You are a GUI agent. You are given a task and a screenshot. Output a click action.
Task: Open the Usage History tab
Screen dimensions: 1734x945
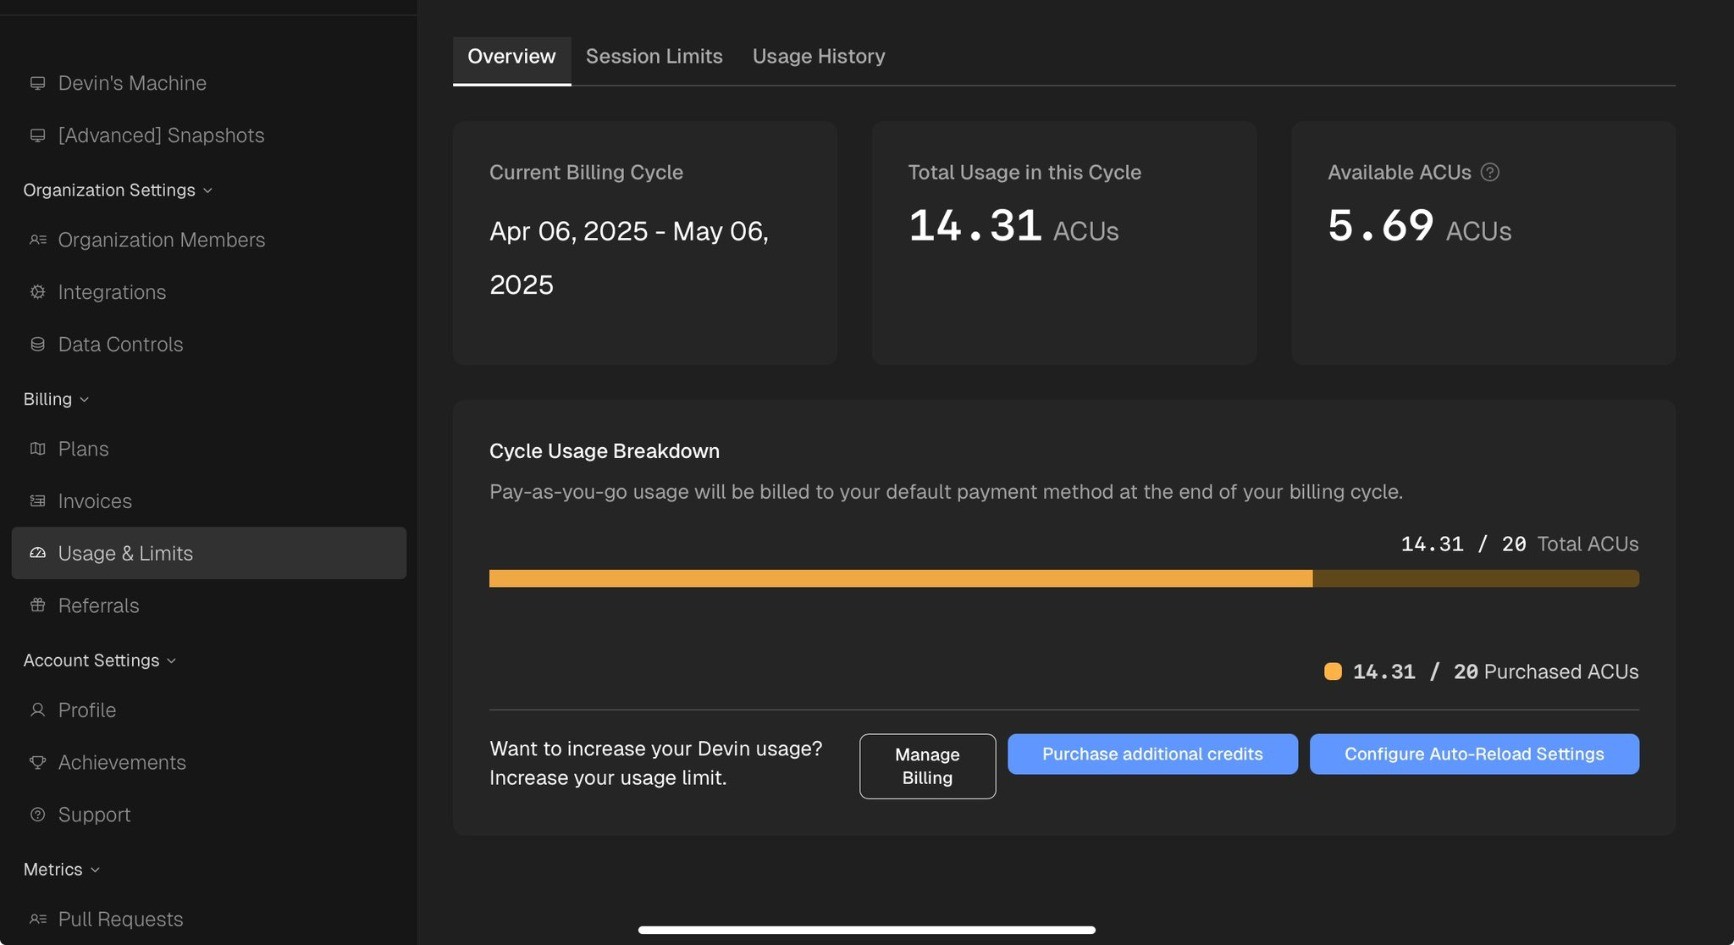[x=818, y=57]
